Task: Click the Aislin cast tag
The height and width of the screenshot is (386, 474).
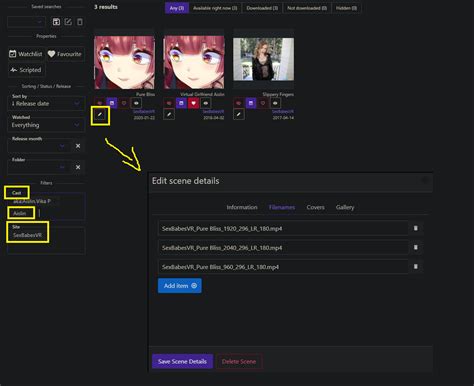Action: pyautogui.click(x=21, y=213)
